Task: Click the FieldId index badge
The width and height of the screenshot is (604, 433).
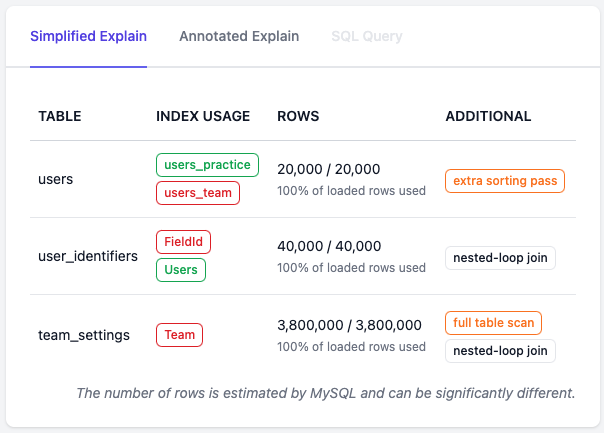Action: pos(183,242)
